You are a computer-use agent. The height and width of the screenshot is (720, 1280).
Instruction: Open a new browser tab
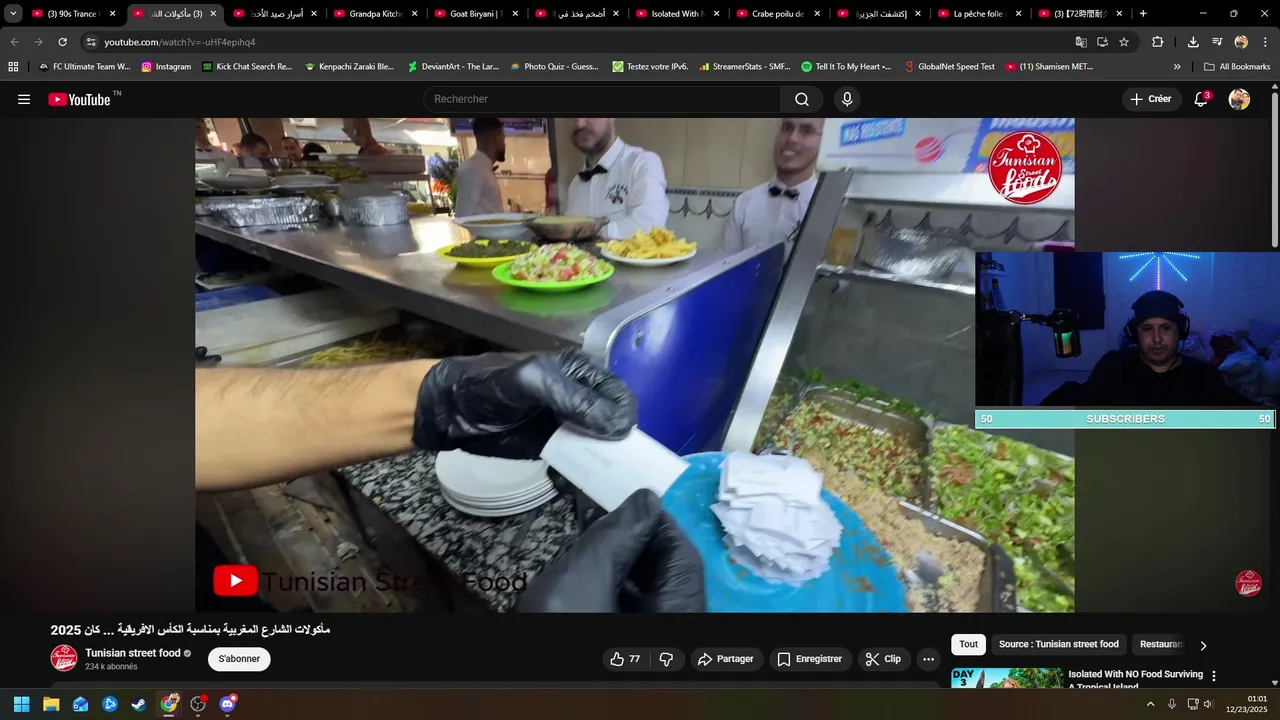[x=1143, y=14]
